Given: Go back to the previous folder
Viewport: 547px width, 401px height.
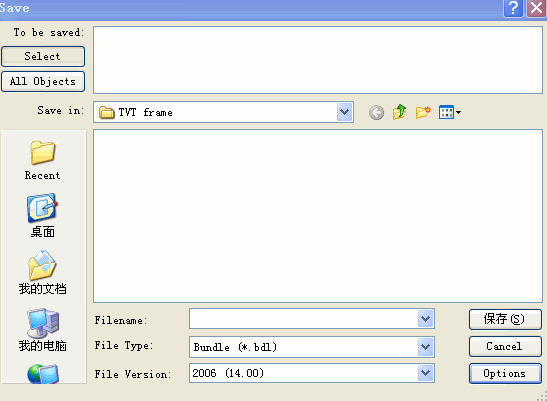Looking at the screenshot, I should click(376, 112).
